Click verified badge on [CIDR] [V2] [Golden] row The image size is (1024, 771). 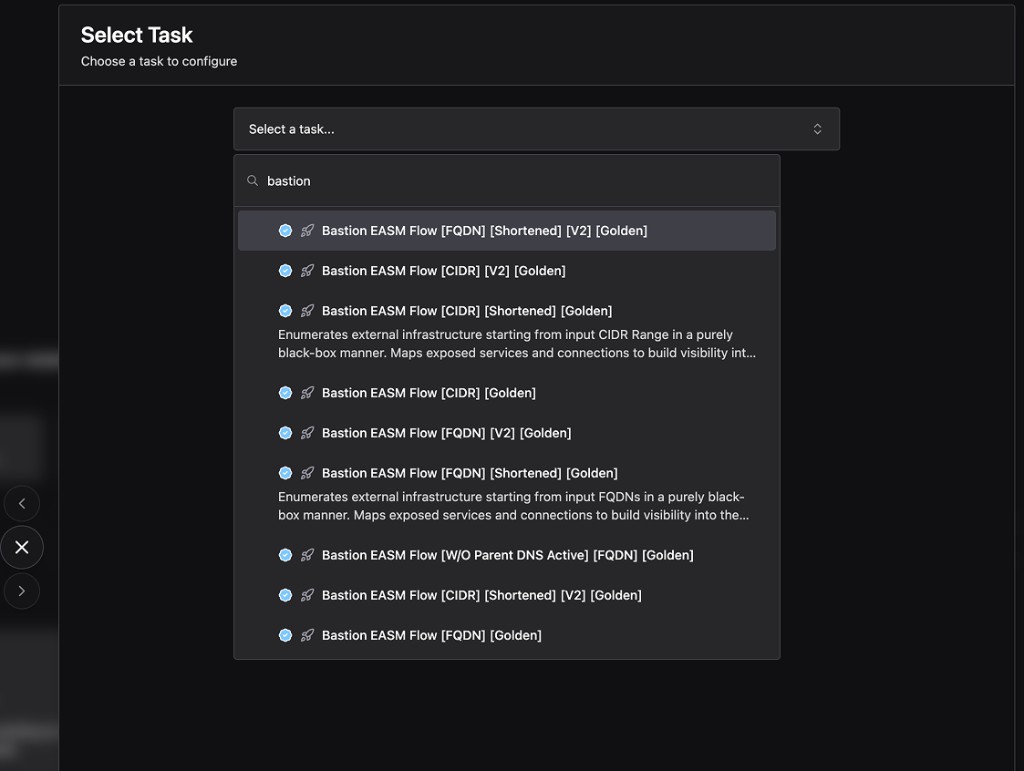point(285,270)
